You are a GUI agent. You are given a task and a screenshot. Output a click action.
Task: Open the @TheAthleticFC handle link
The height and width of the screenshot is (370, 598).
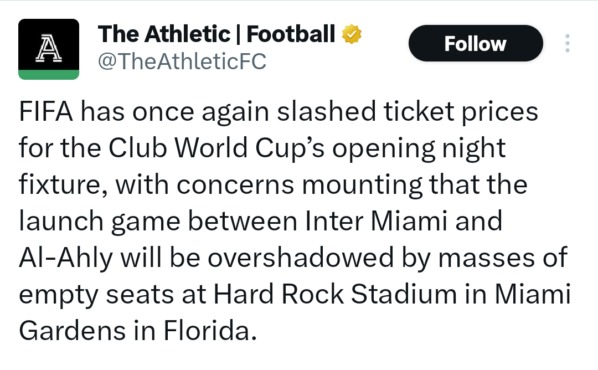click(182, 61)
